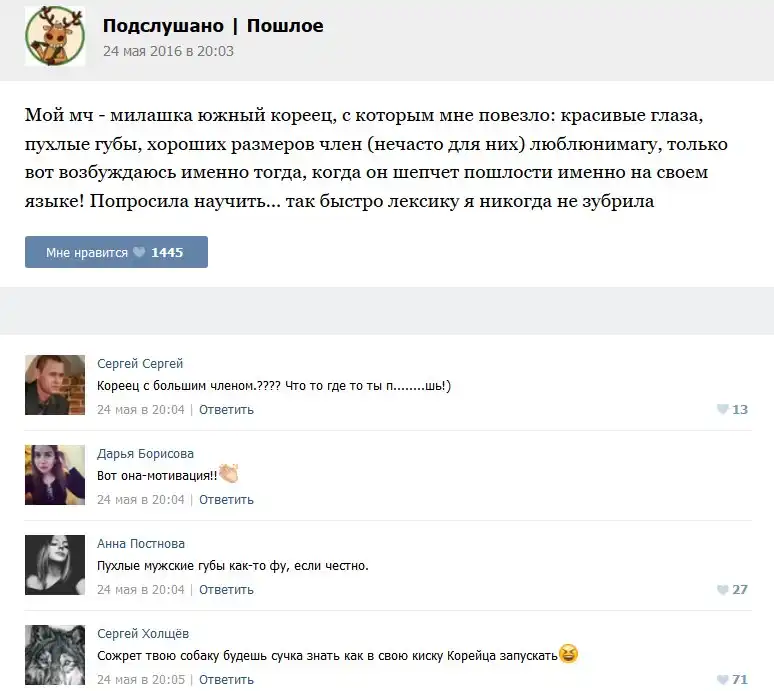Click Ответить under Дарья Борисова's comment
The height and width of the screenshot is (691, 774).
coord(227,499)
